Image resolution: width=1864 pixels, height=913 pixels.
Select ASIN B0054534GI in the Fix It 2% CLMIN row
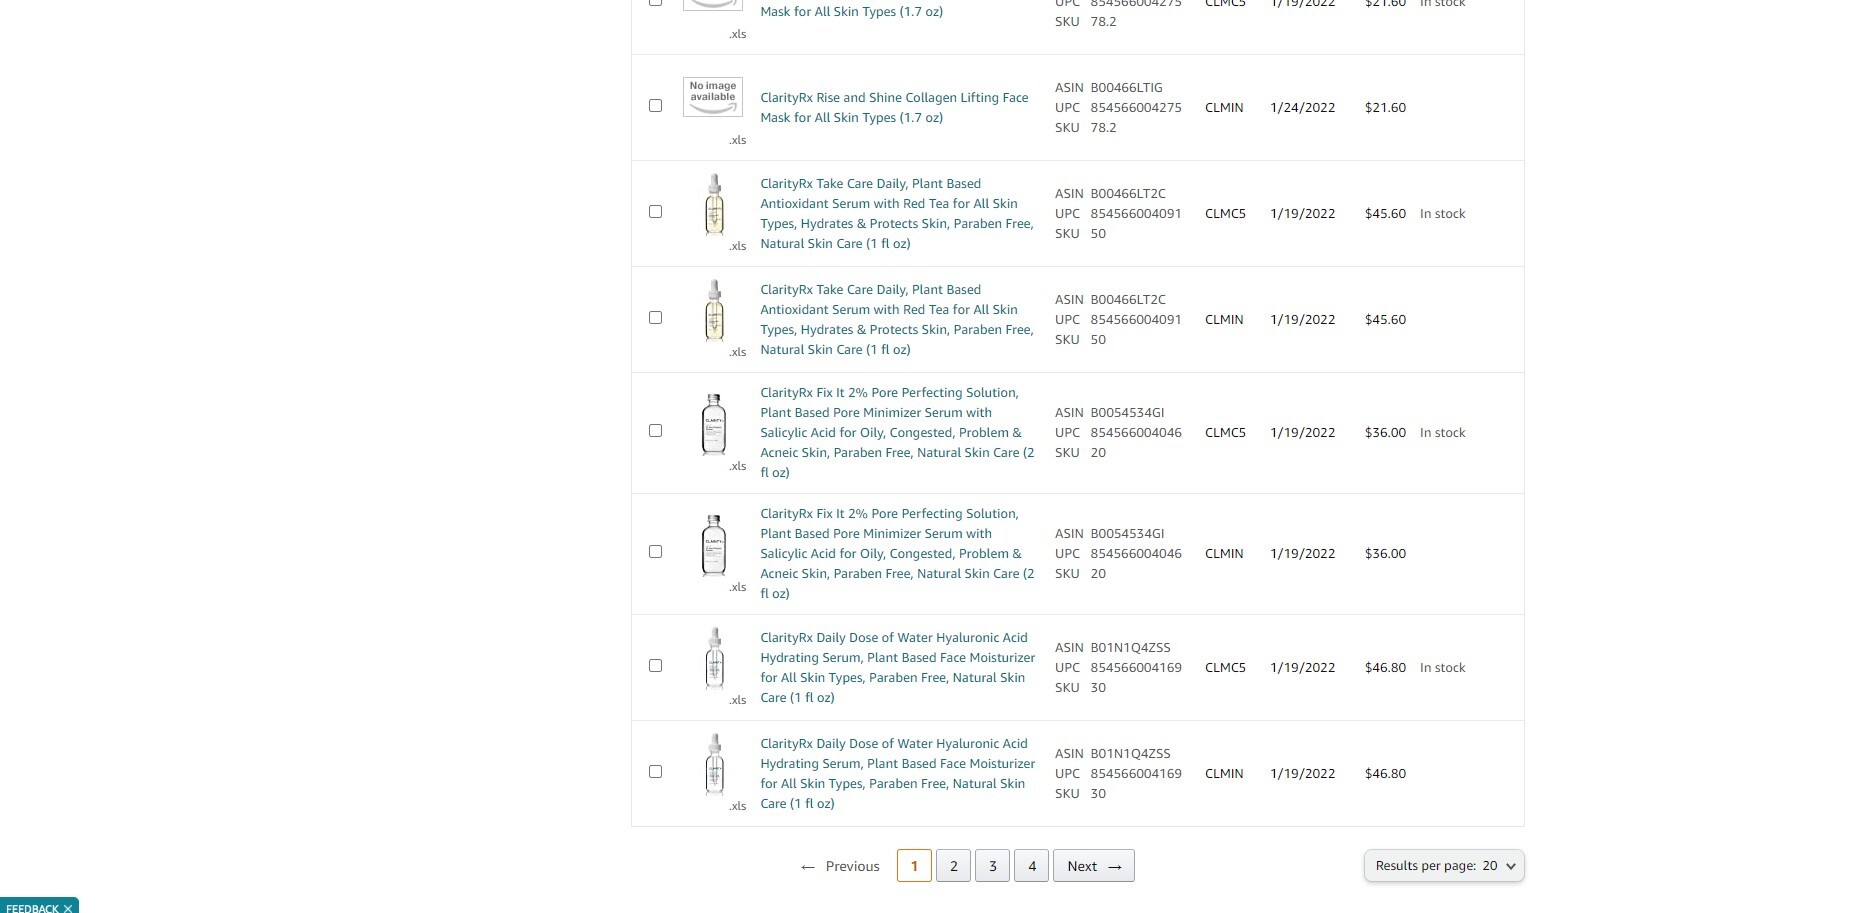point(1127,533)
